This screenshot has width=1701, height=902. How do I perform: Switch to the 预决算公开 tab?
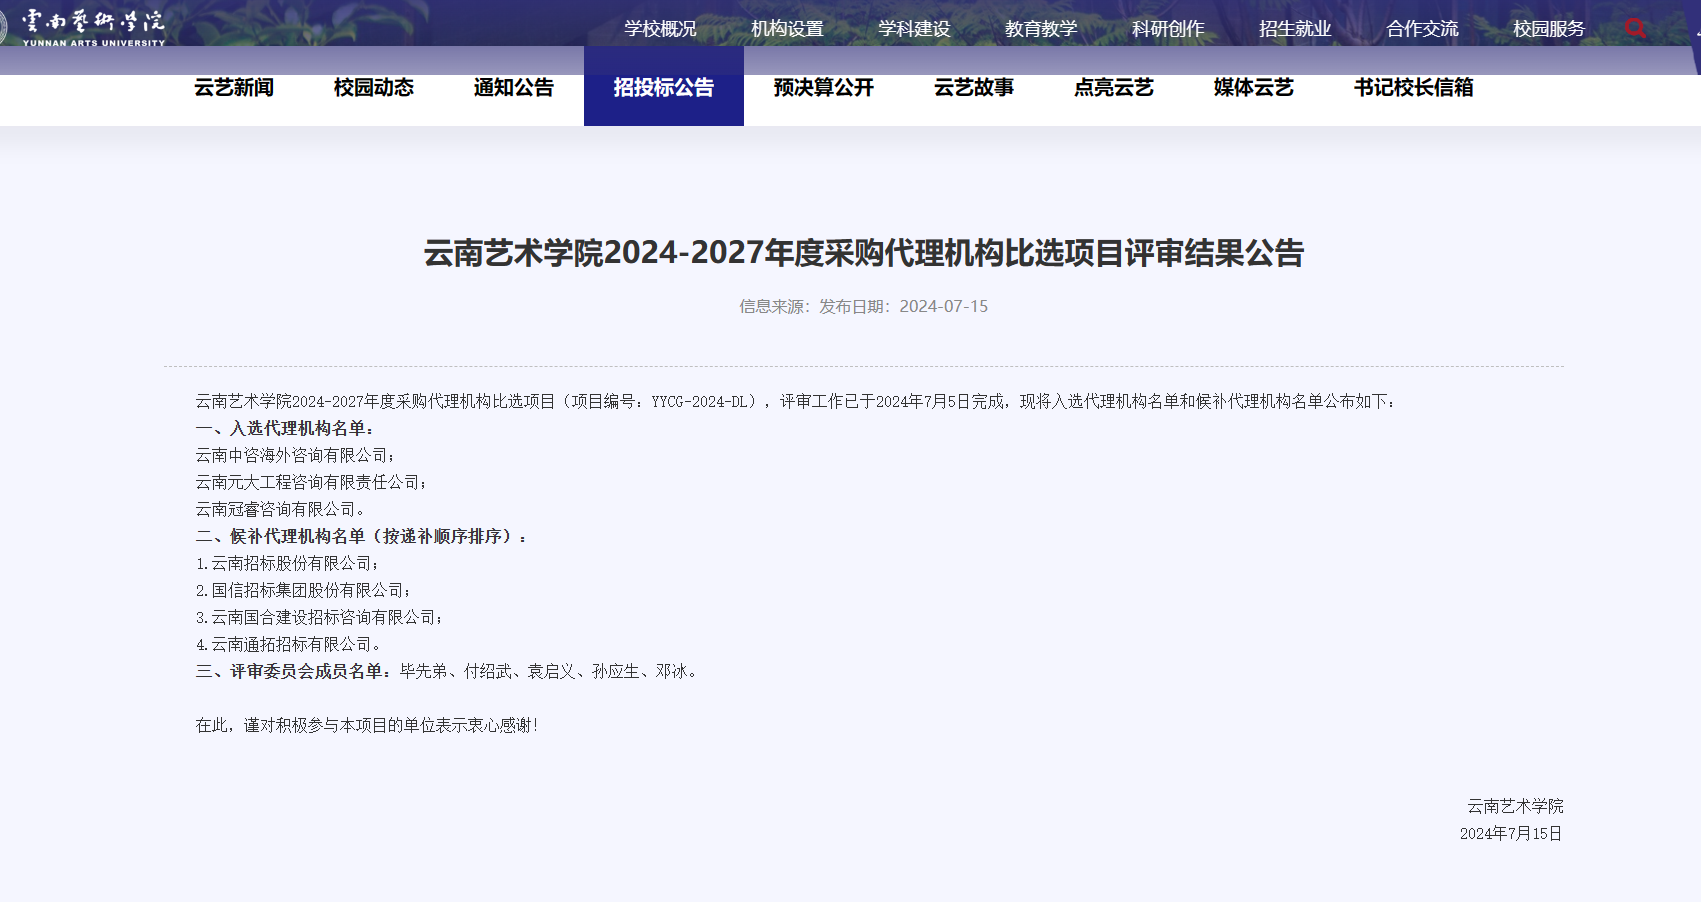click(x=824, y=87)
